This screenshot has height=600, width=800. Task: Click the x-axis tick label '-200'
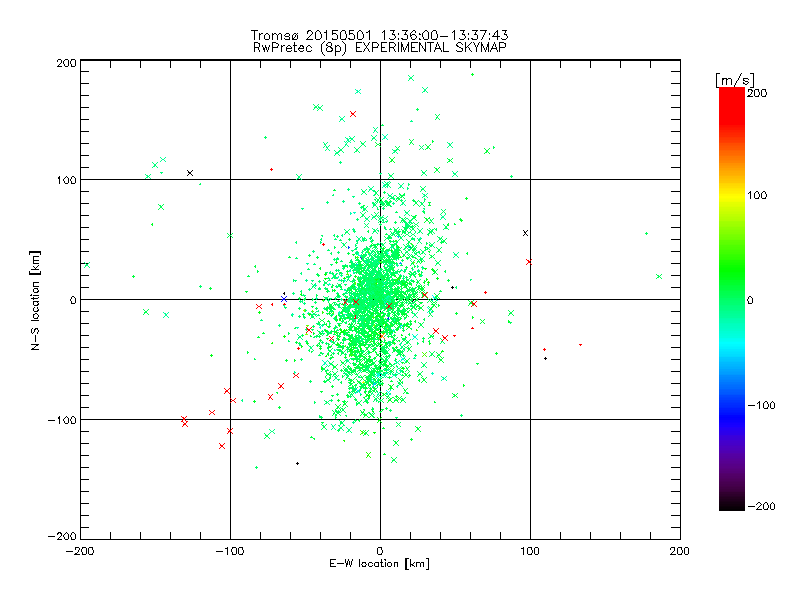pyautogui.click(x=80, y=551)
